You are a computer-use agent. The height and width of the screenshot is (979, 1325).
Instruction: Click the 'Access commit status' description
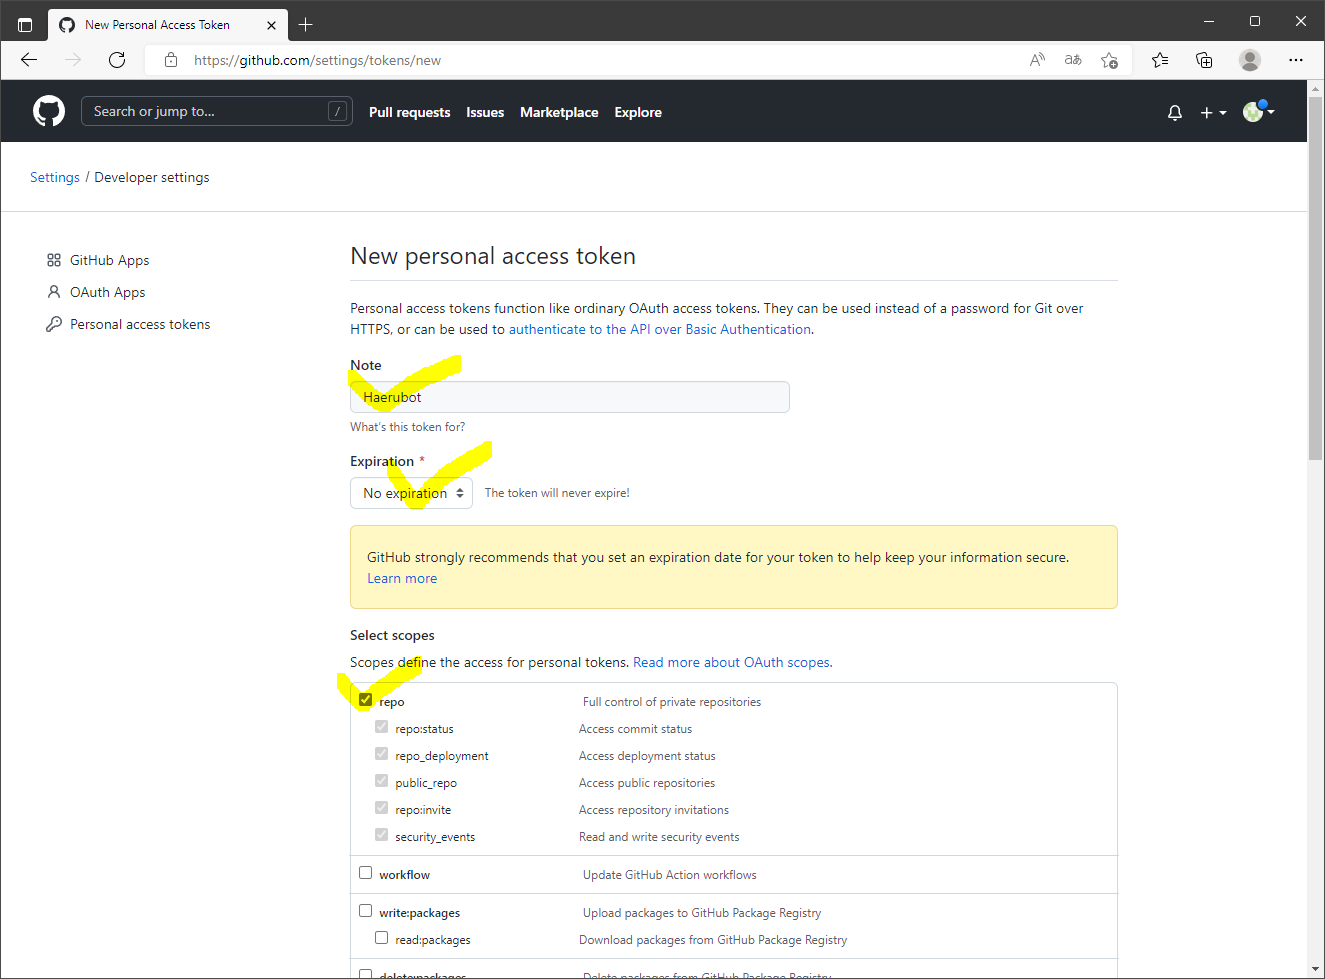(x=635, y=729)
